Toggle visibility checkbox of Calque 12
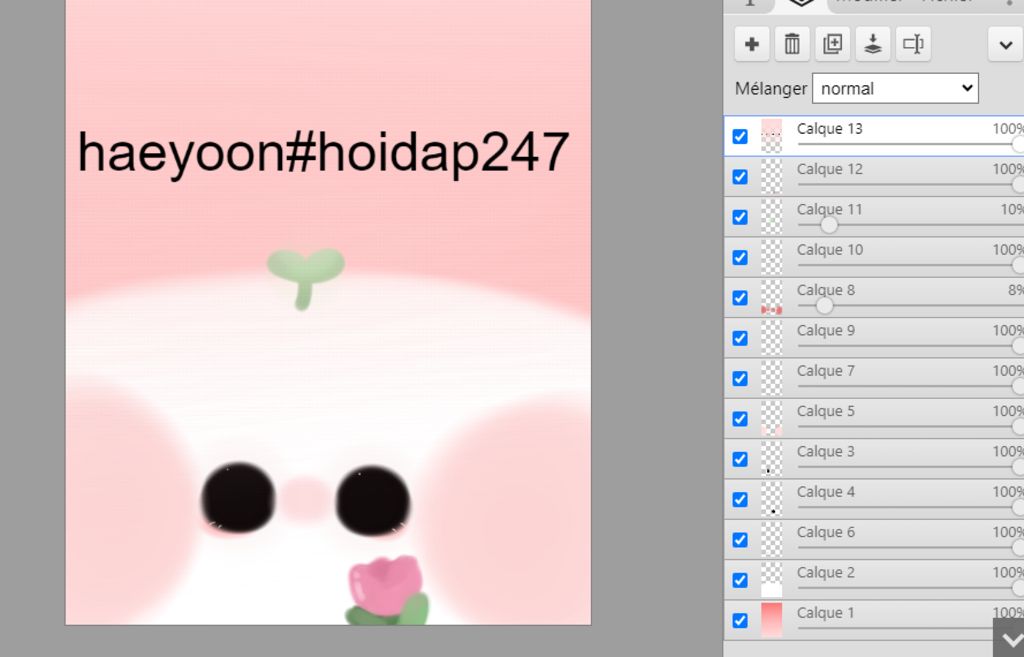The width and height of the screenshot is (1024, 657). (x=740, y=177)
